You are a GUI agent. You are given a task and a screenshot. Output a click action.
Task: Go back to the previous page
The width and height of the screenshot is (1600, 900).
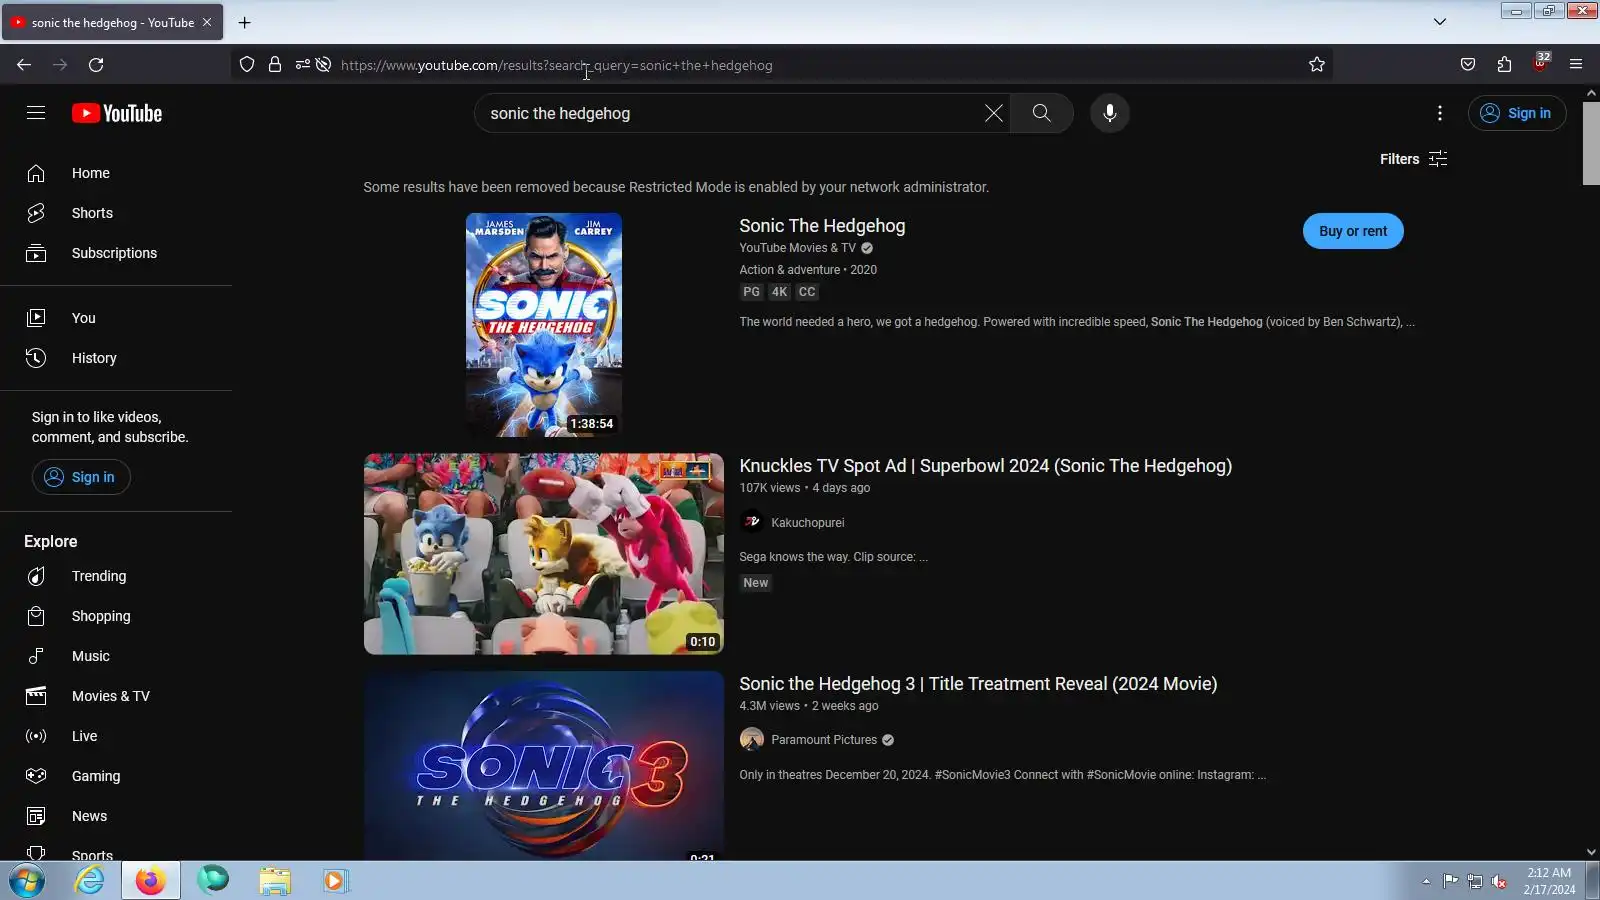(24, 65)
